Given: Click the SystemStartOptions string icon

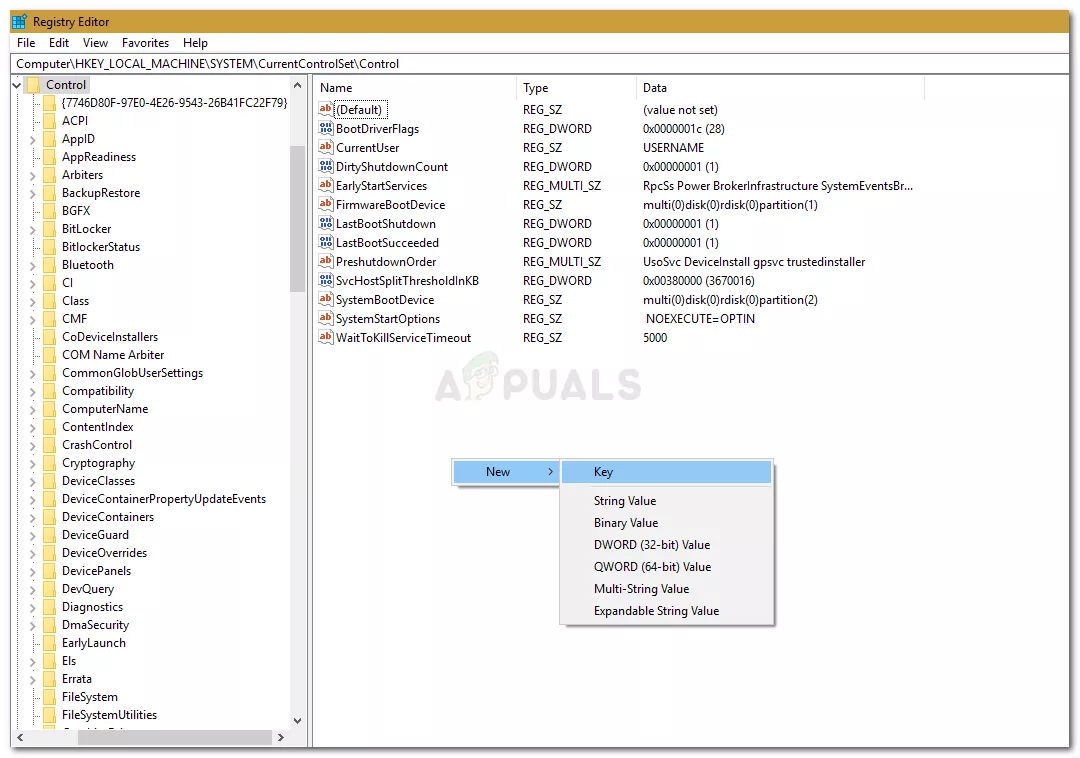Looking at the screenshot, I should (326, 318).
